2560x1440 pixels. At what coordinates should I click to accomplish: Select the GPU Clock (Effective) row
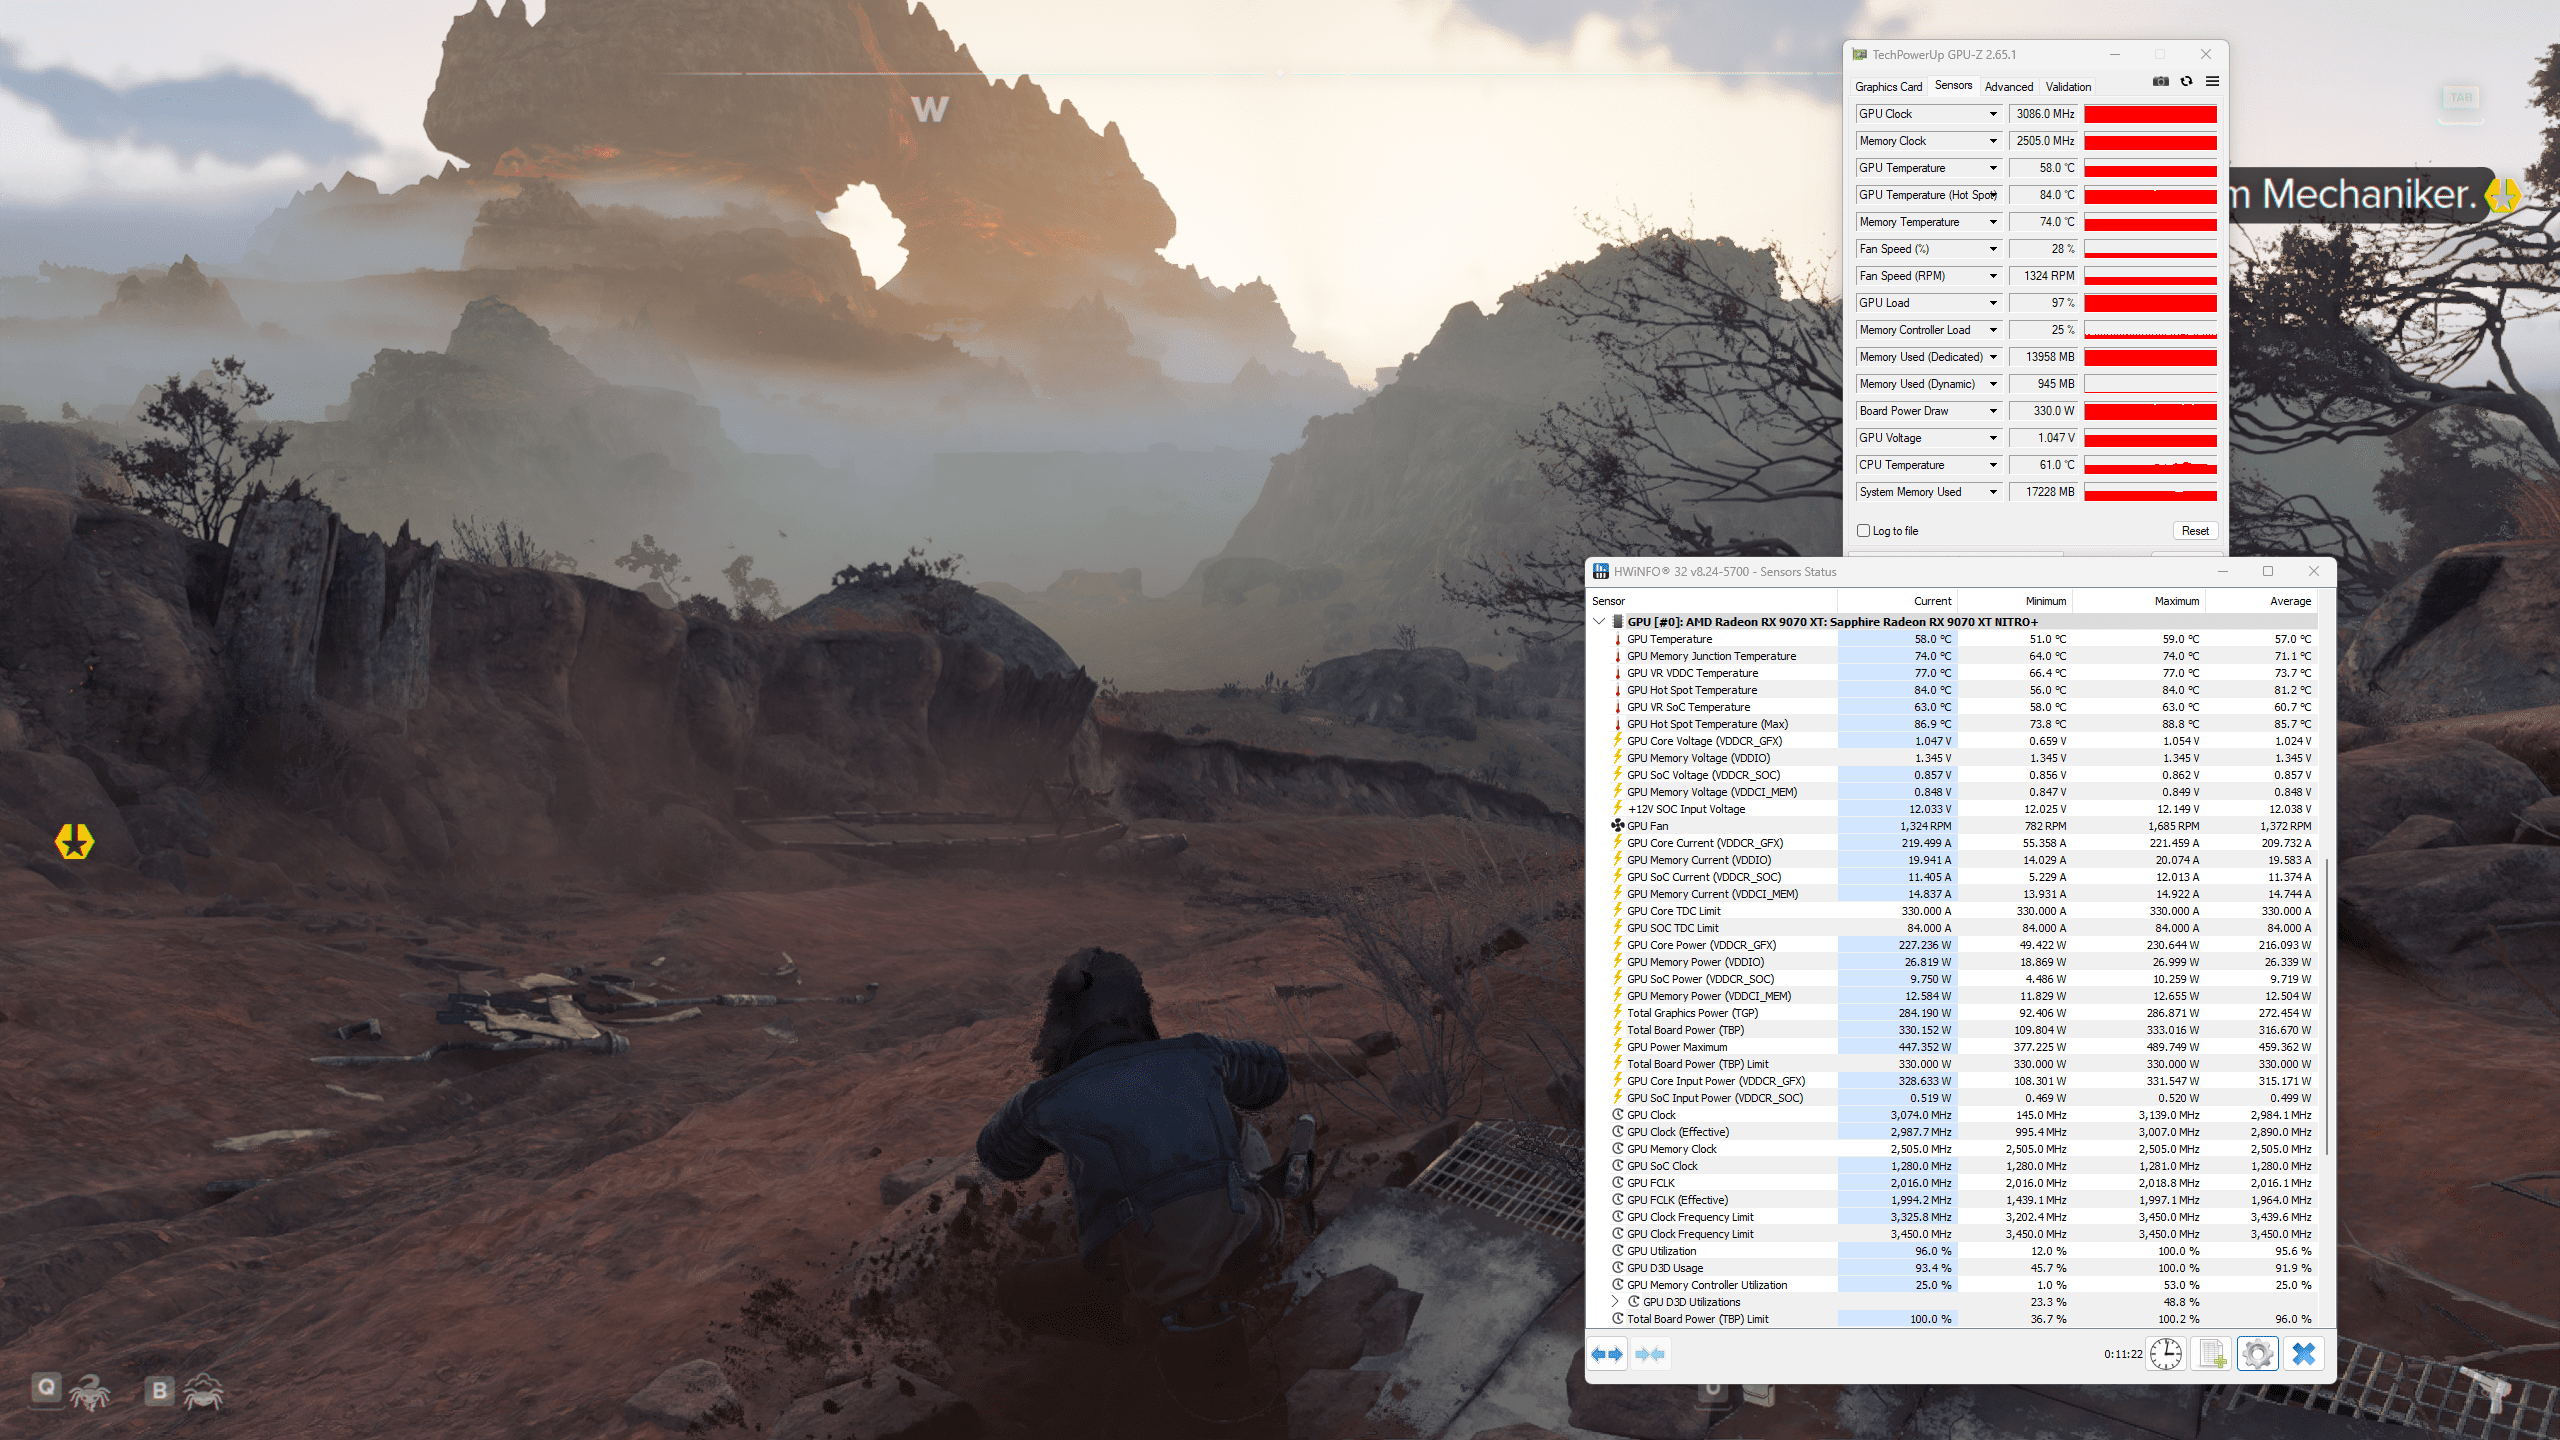click(1953, 1132)
